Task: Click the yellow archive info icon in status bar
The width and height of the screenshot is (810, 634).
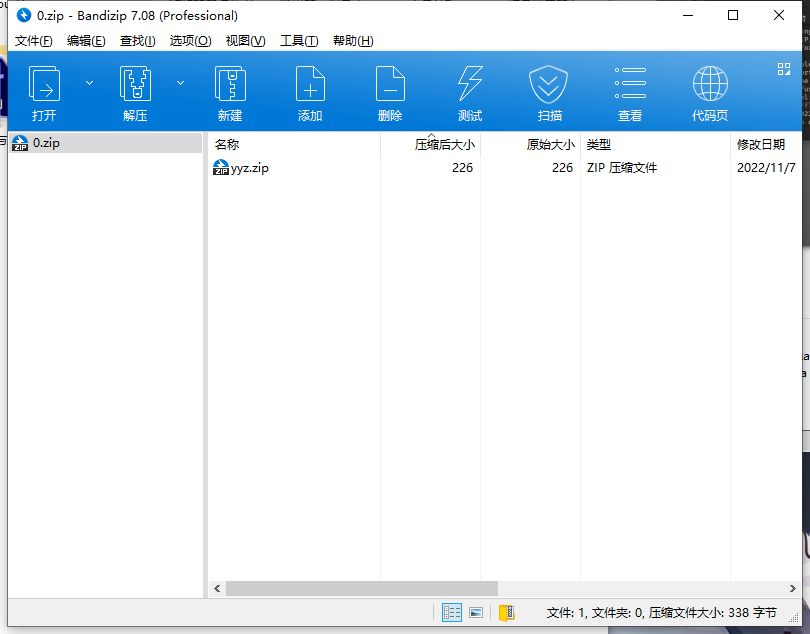Action: click(x=507, y=613)
